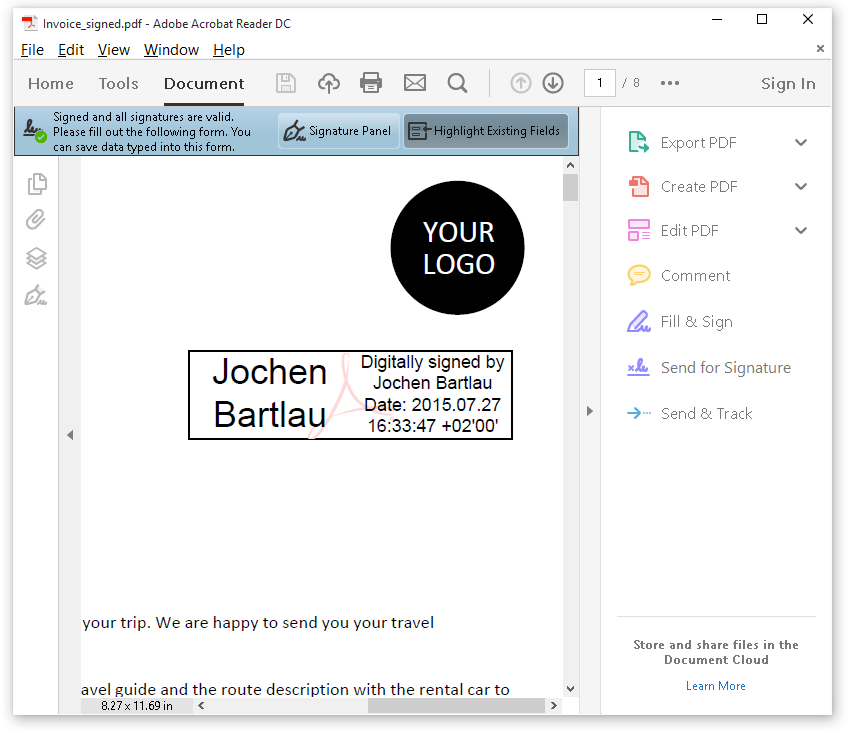This screenshot has width=850, height=732.
Task: Click vertical scrollbar down arrow
Action: tap(570, 689)
